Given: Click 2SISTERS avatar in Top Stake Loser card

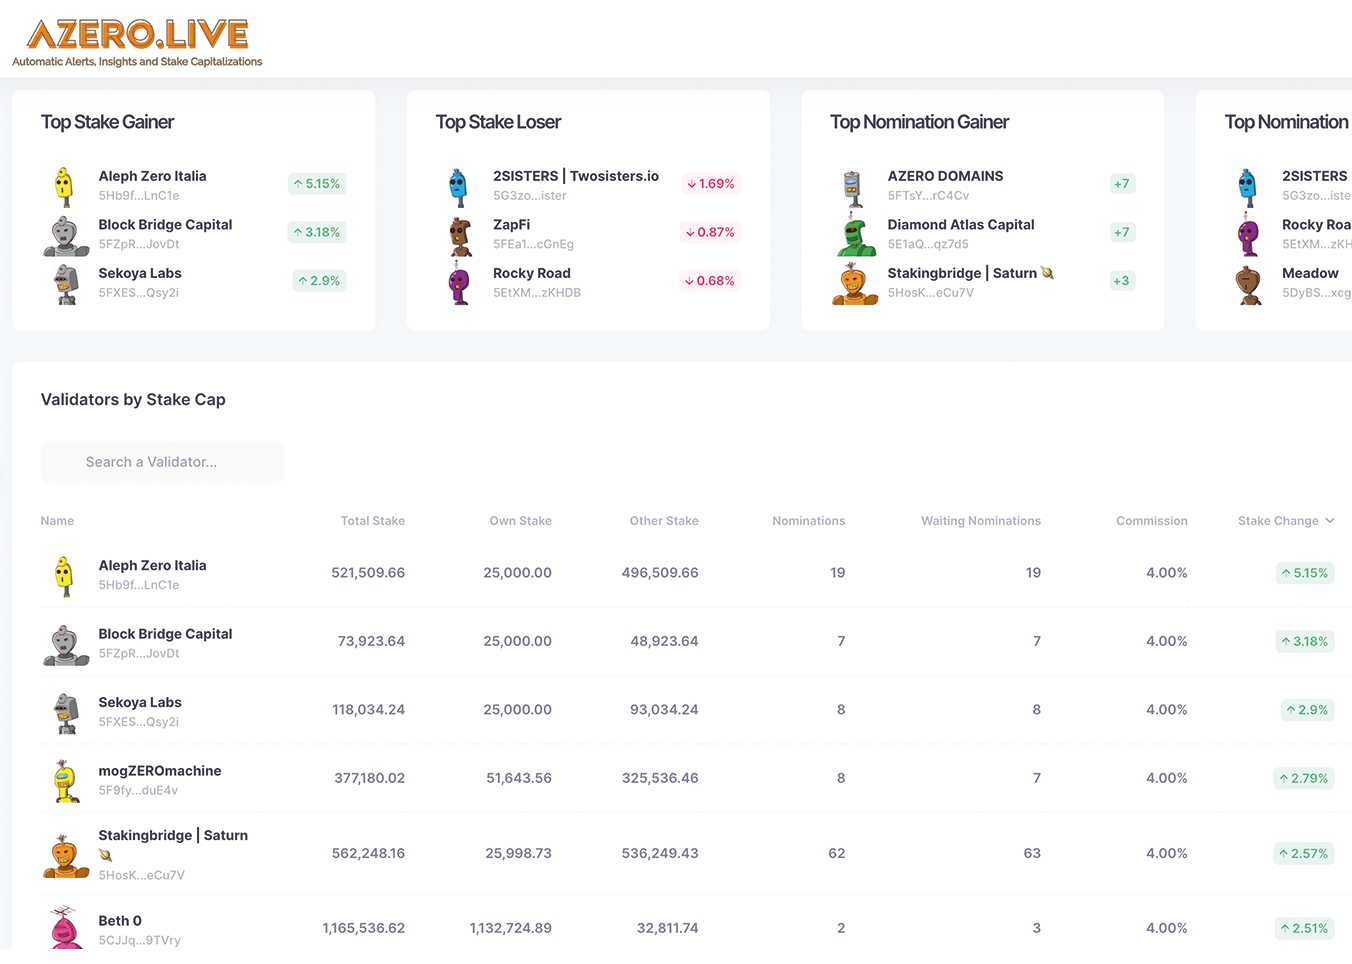Looking at the screenshot, I should coord(458,187).
